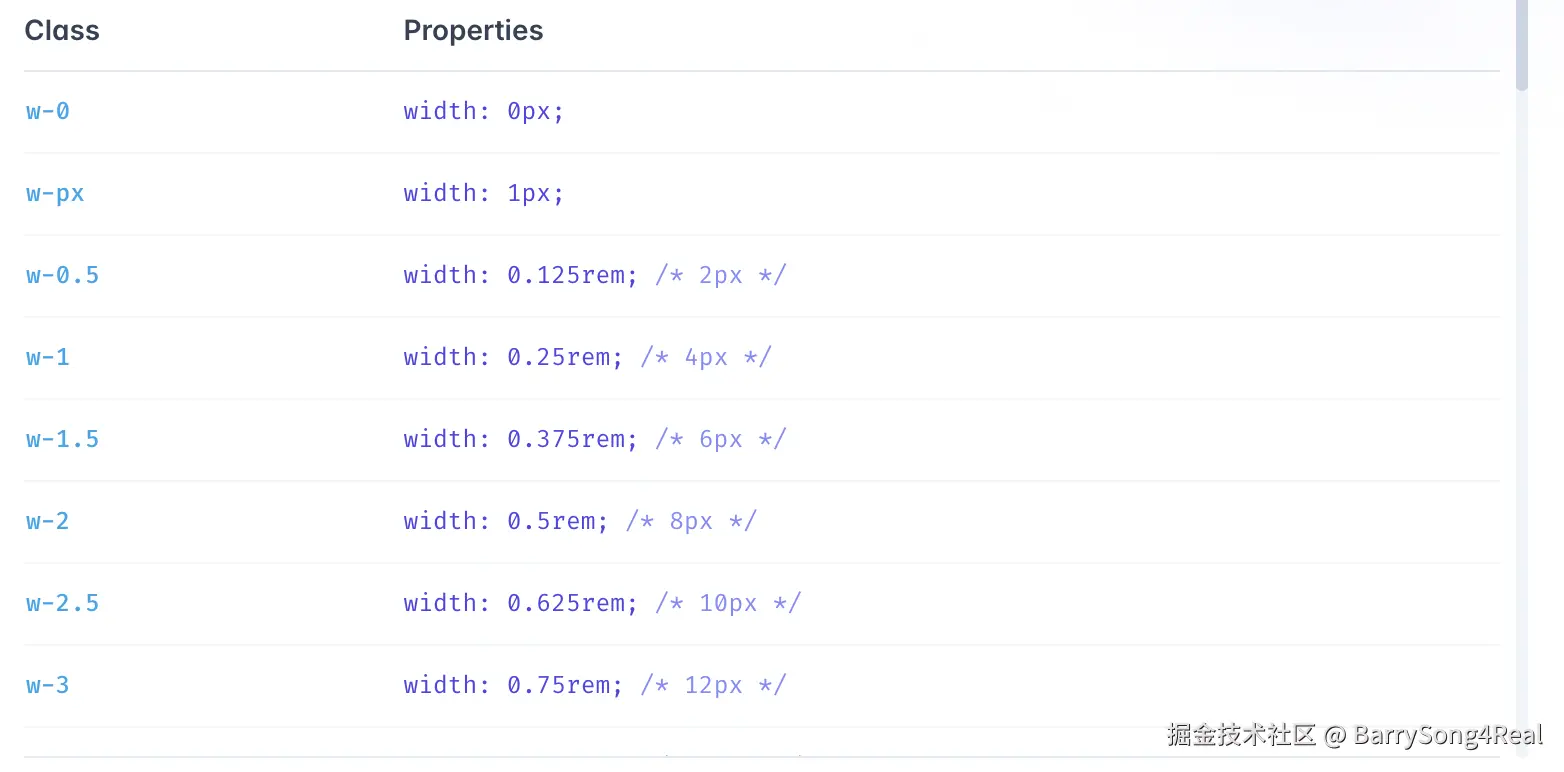Click the vertical scrollbar thumb
The height and width of the screenshot is (772, 1564).
pyautogui.click(x=1522, y=45)
